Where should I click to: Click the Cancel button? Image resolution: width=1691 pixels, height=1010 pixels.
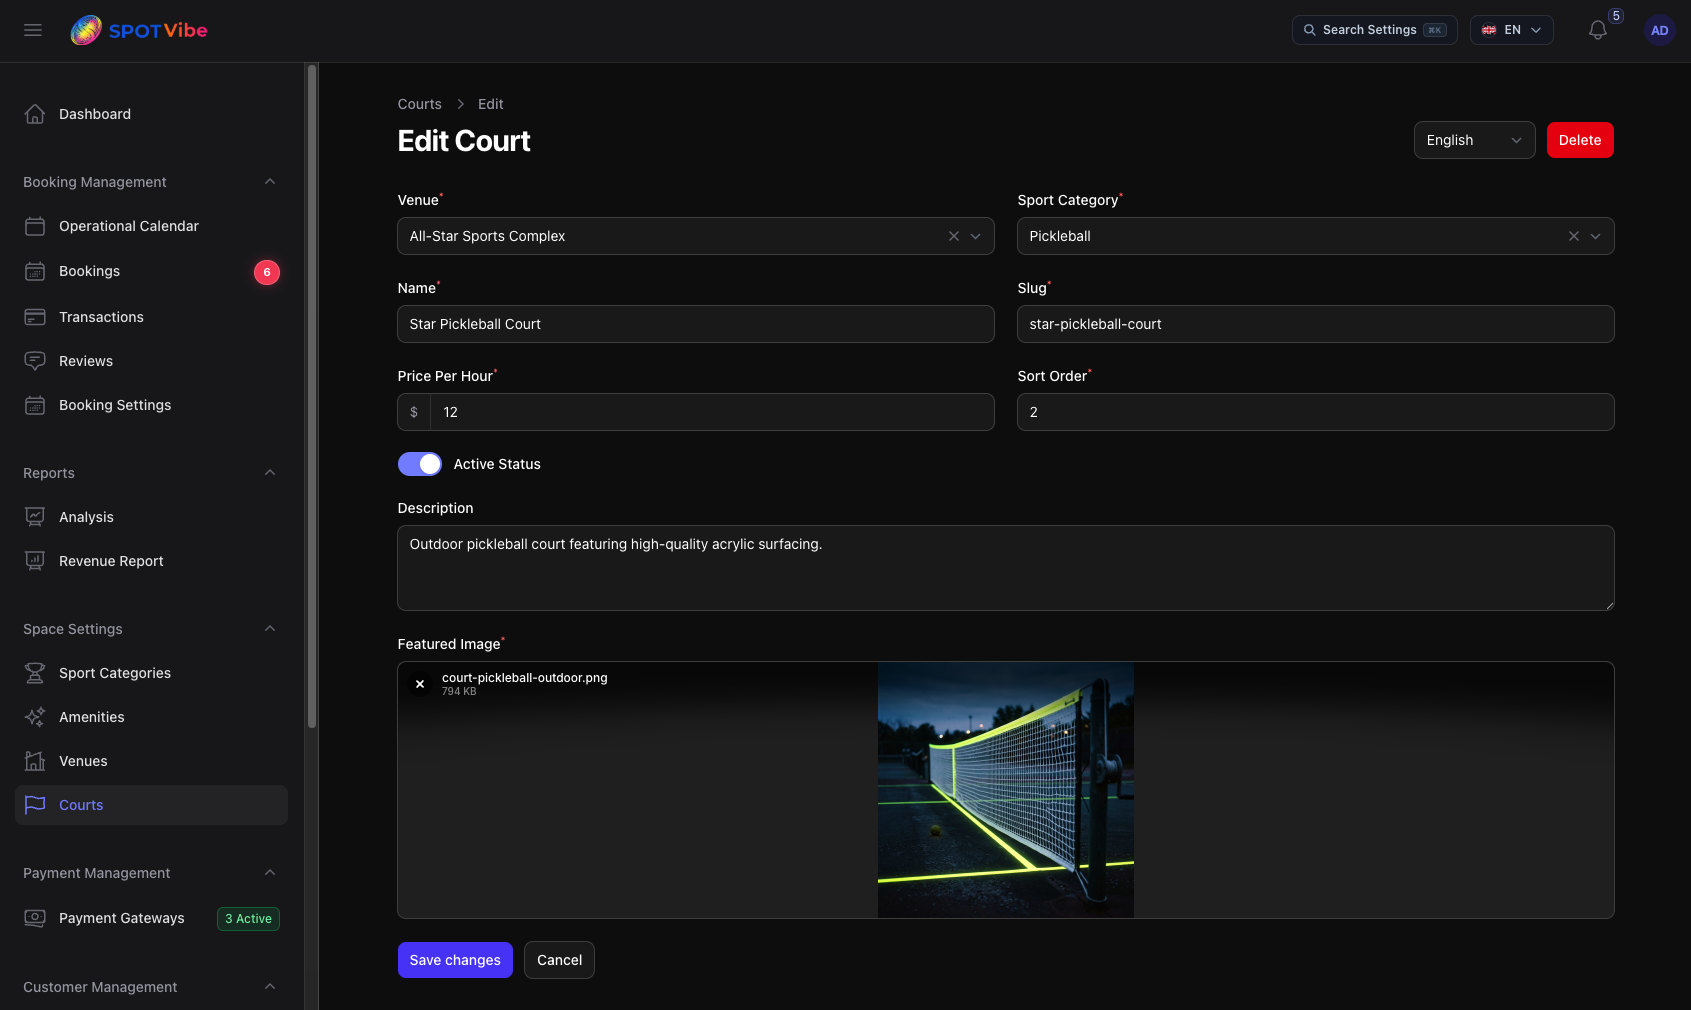[559, 960]
